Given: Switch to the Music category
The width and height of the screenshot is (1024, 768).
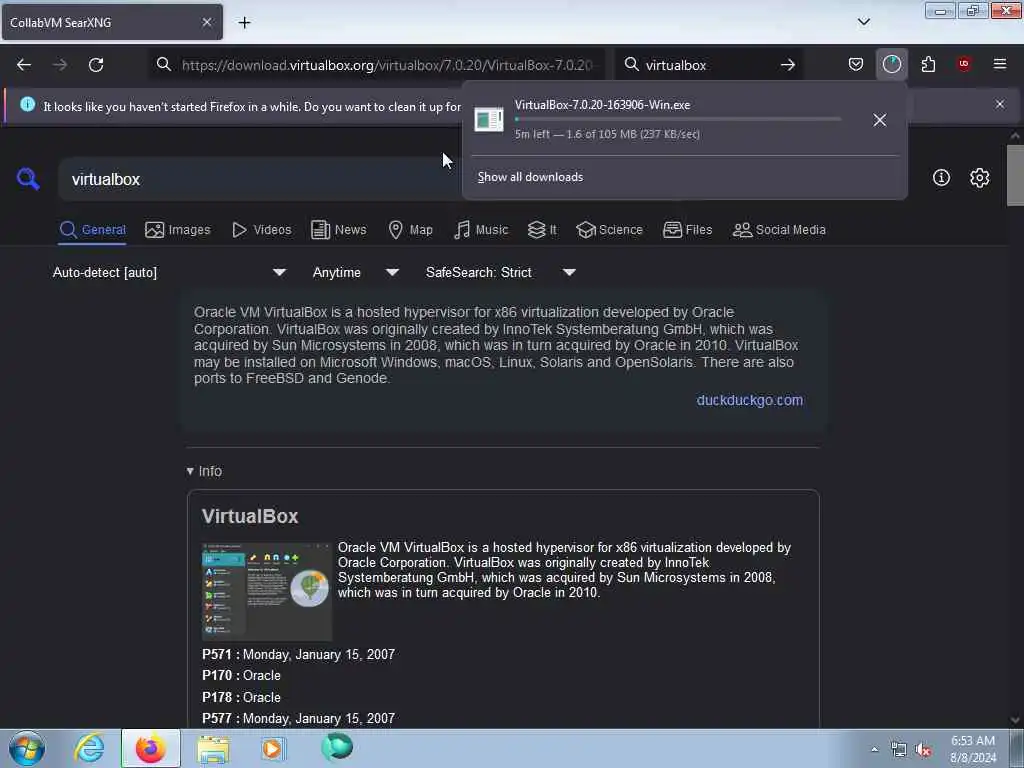Looking at the screenshot, I should point(481,230).
